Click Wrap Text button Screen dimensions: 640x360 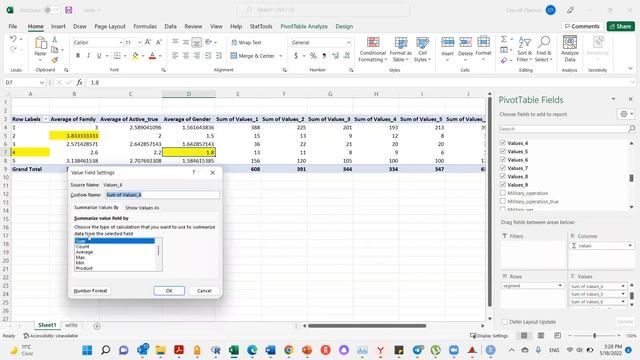point(246,42)
